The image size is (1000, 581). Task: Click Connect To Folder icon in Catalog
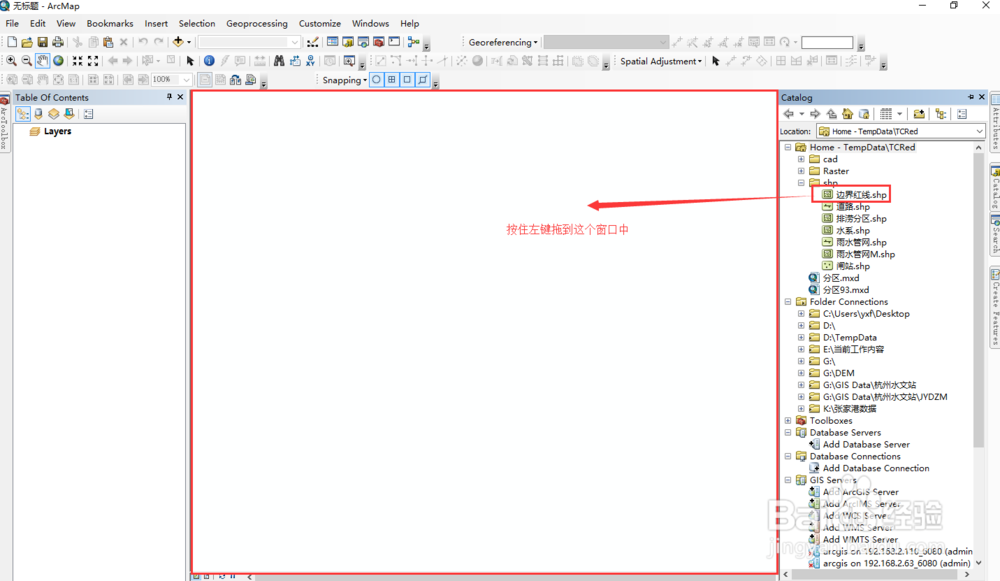click(x=919, y=114)
